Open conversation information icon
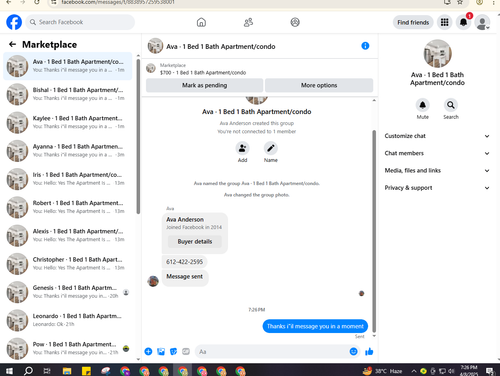The image size is (500, 376). (x=365, y=46)
